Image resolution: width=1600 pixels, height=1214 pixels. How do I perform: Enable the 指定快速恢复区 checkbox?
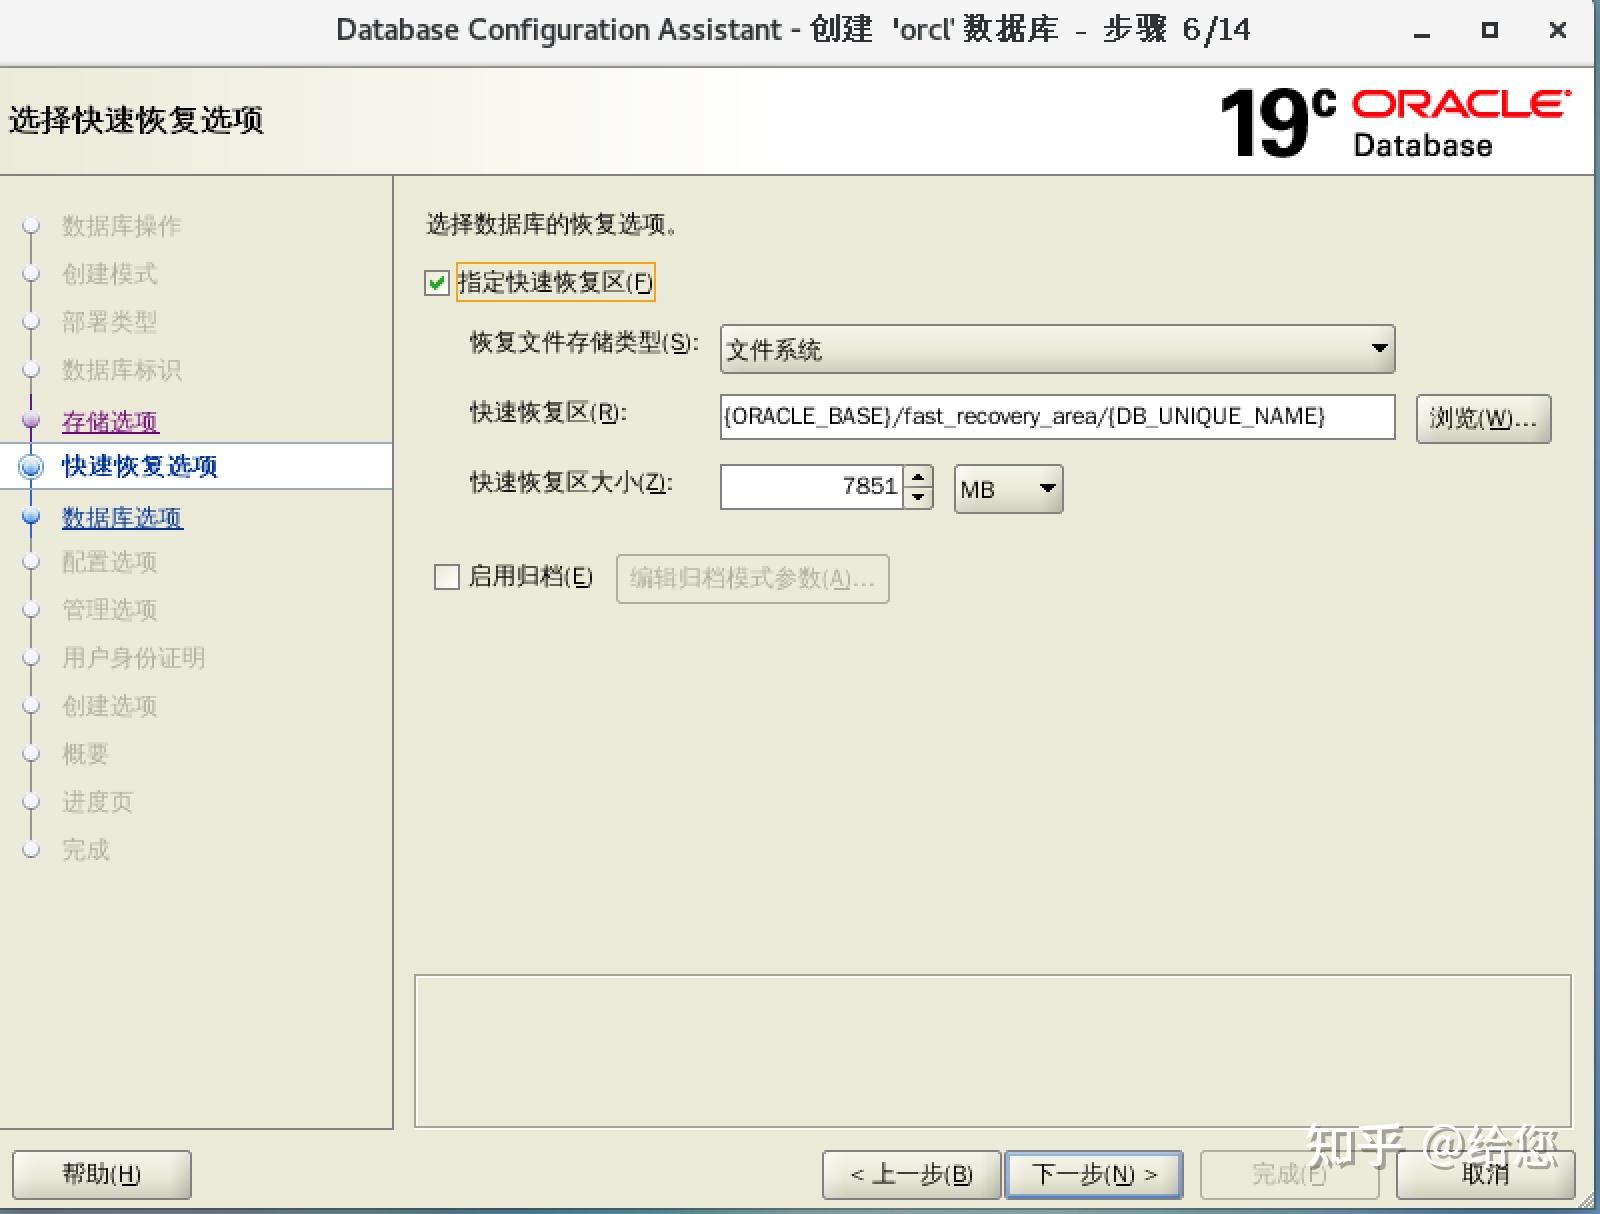pyautogui.click(x=438, y=282)
